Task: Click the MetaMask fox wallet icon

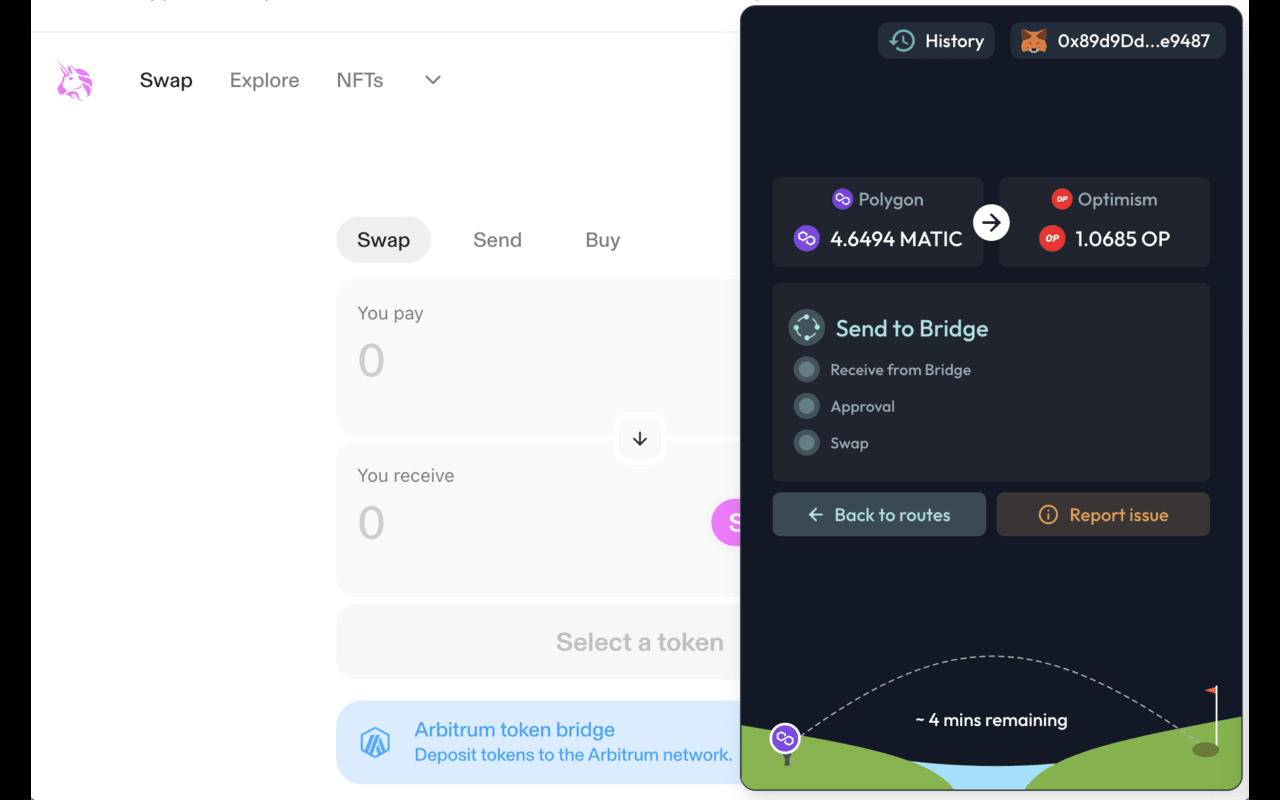Action: coord(1033,41)
